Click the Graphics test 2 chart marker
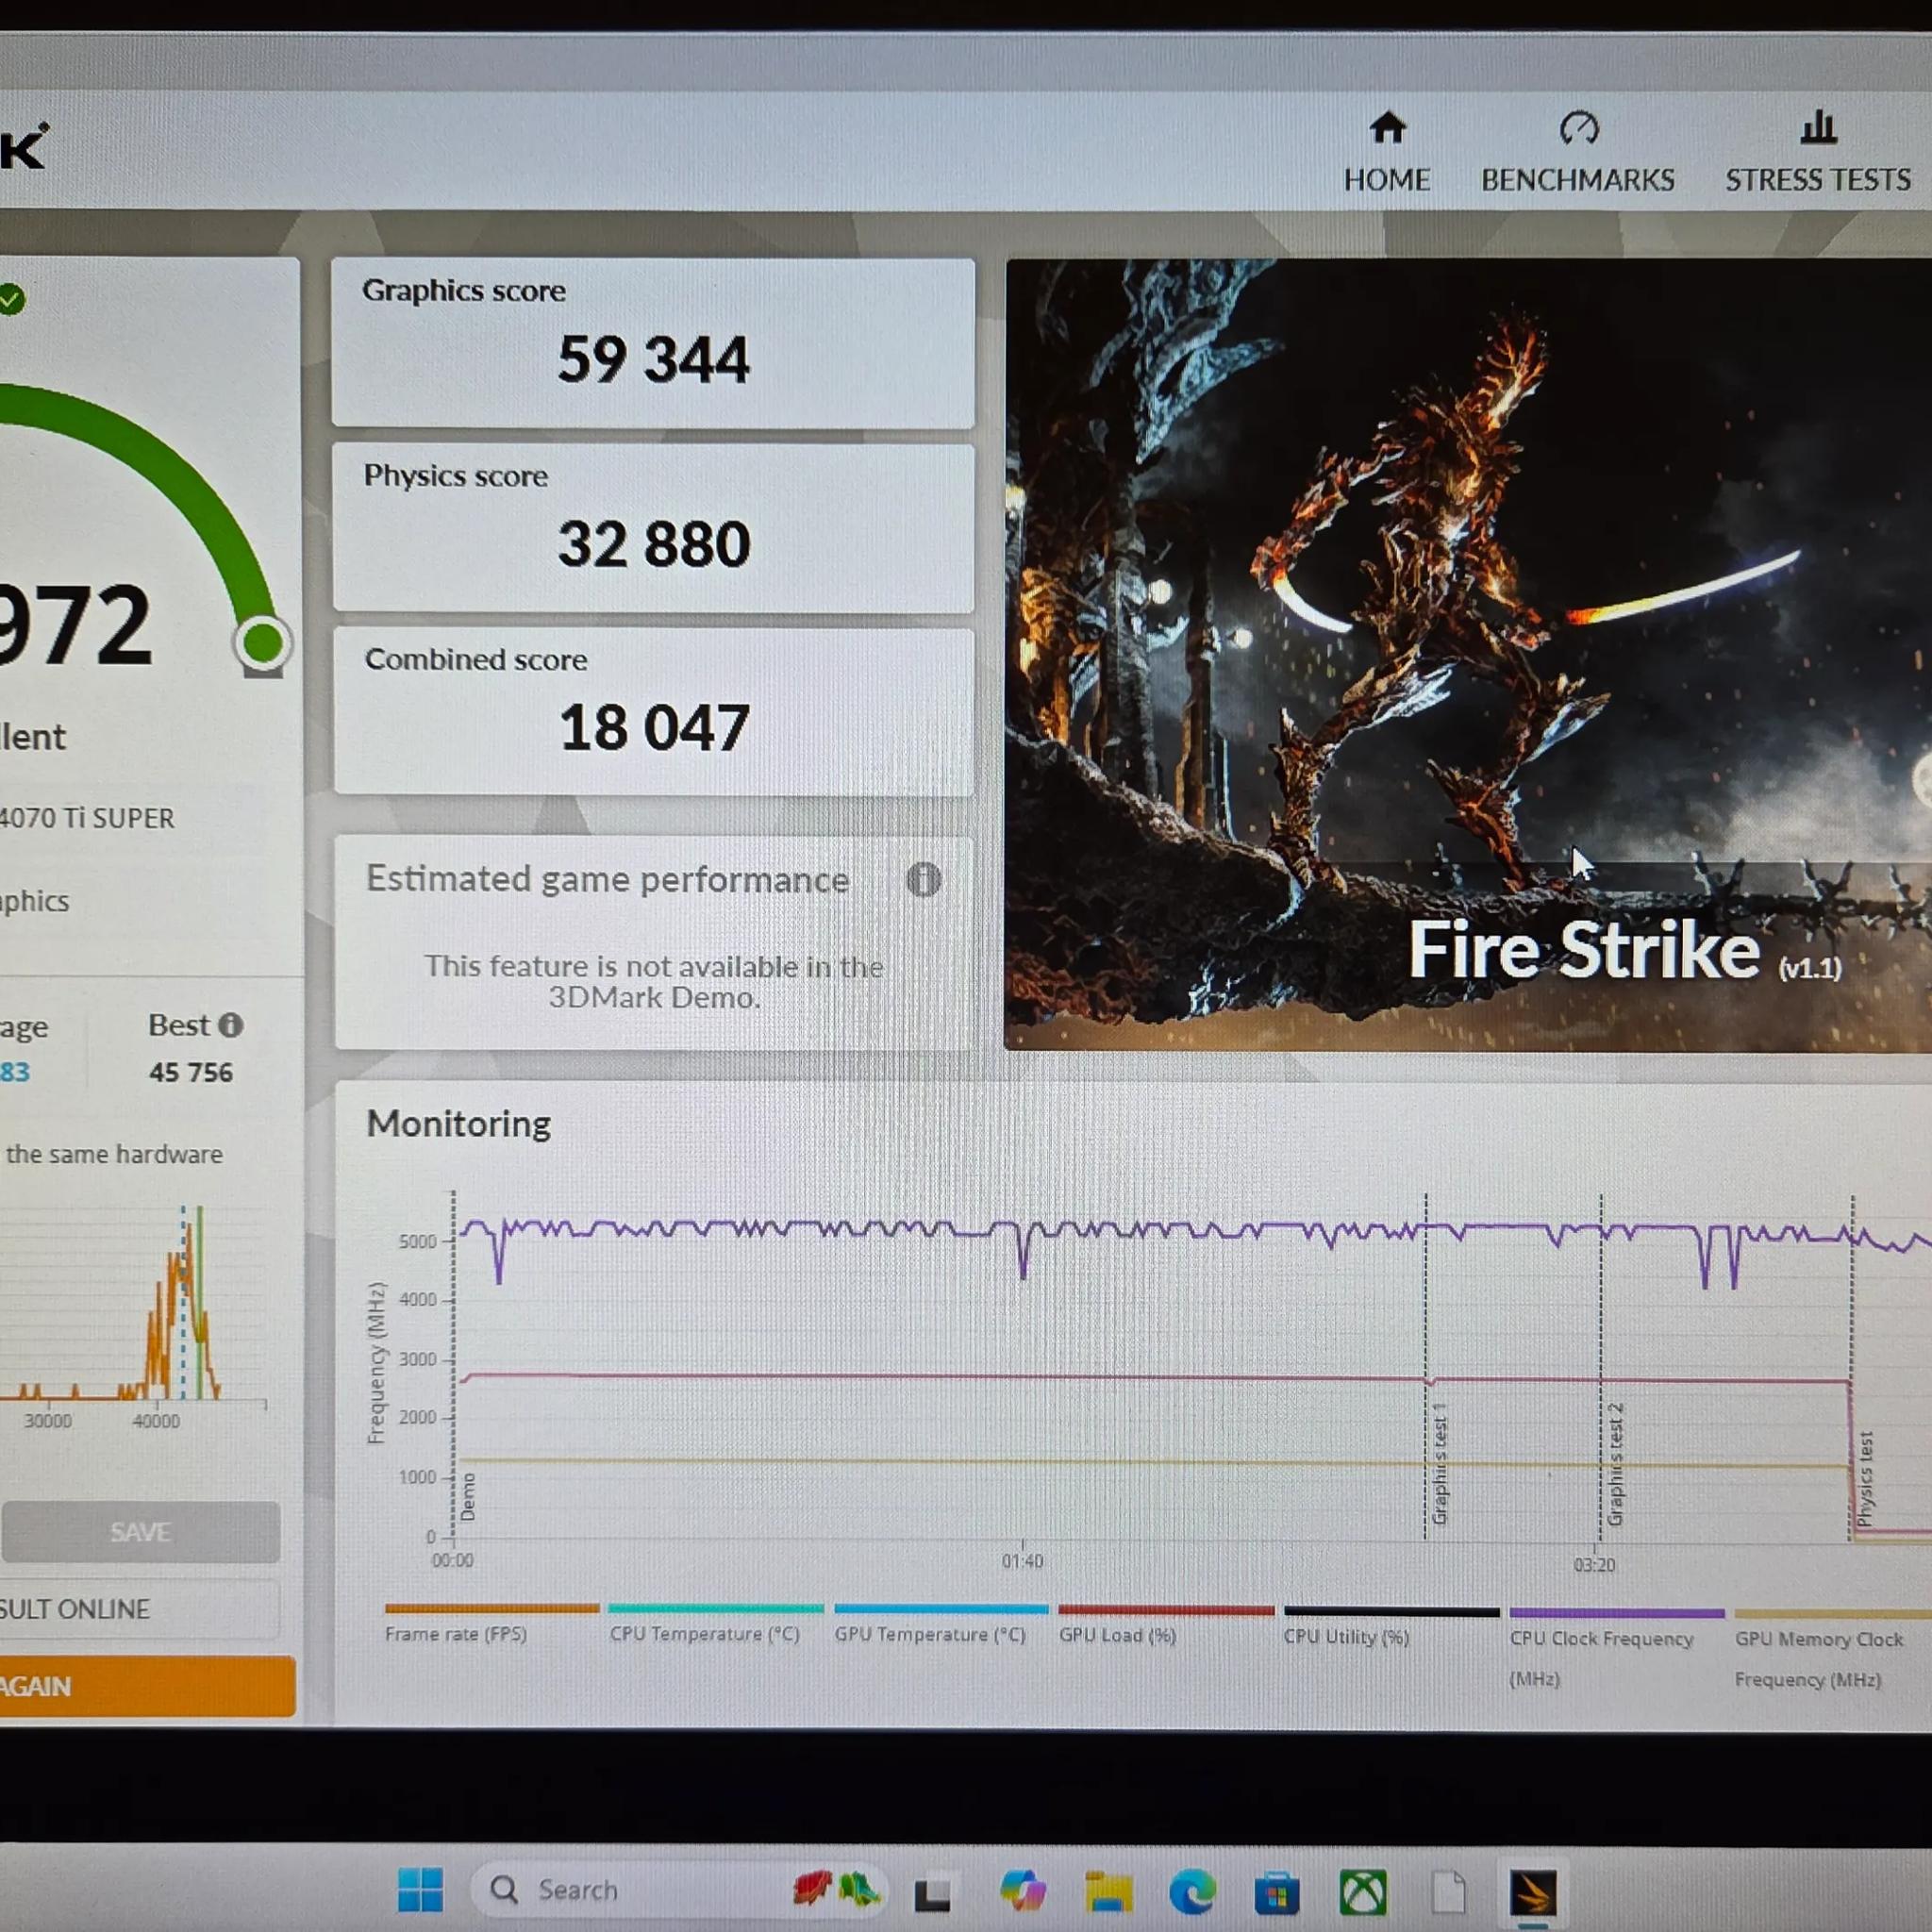This screenshot has height=1932, width=1932. [x=1614, y=1465]
